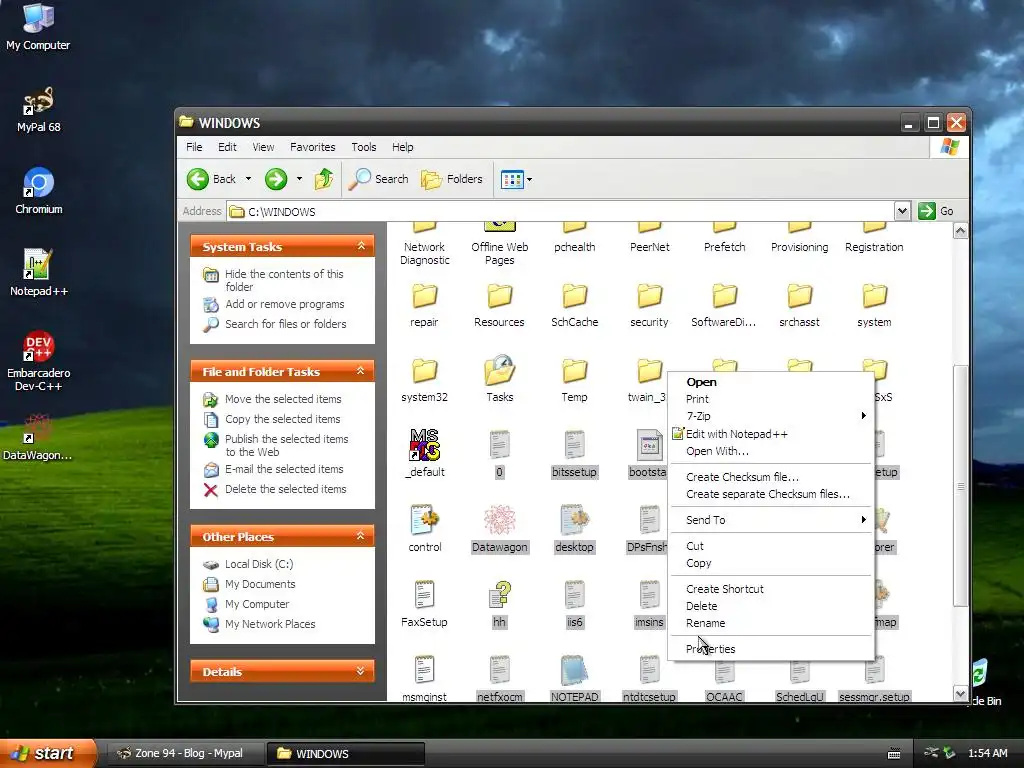The height and width of the screenshot is (768, 1024).
Task: Select the NOTEPAD file icon
Action: point(575,679)
